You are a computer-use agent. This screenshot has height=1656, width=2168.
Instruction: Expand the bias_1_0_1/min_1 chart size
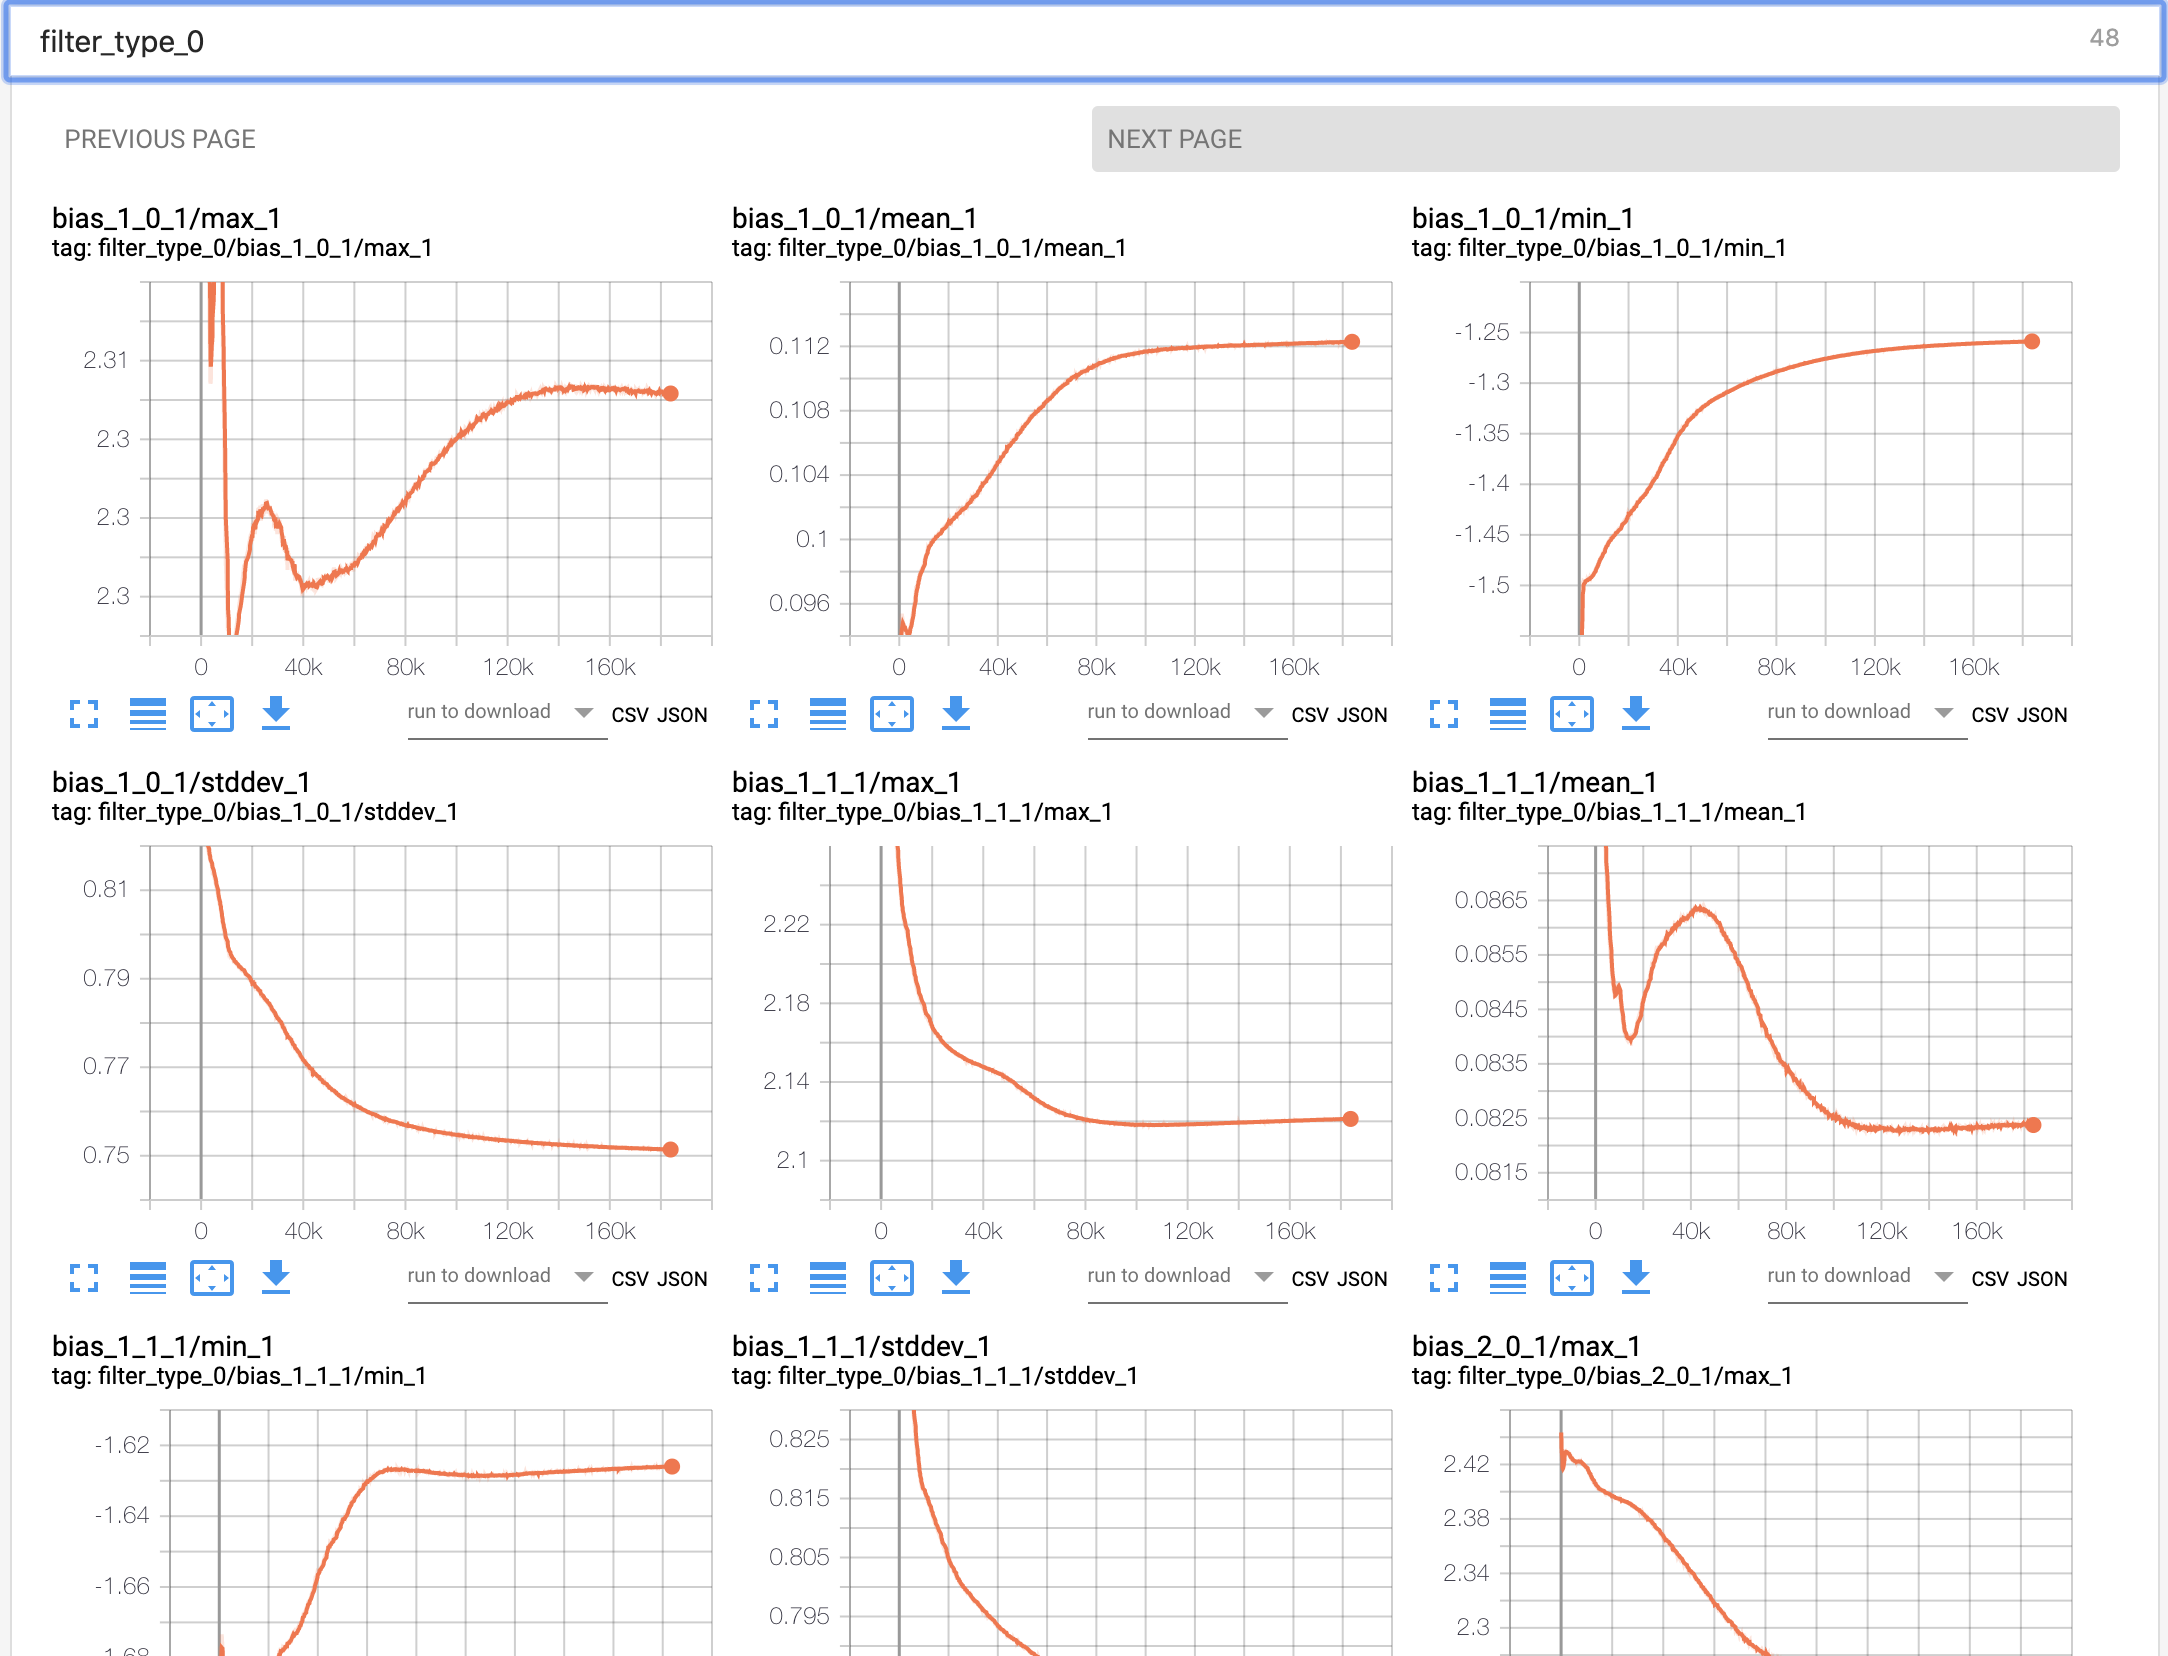click(1444, 714)
